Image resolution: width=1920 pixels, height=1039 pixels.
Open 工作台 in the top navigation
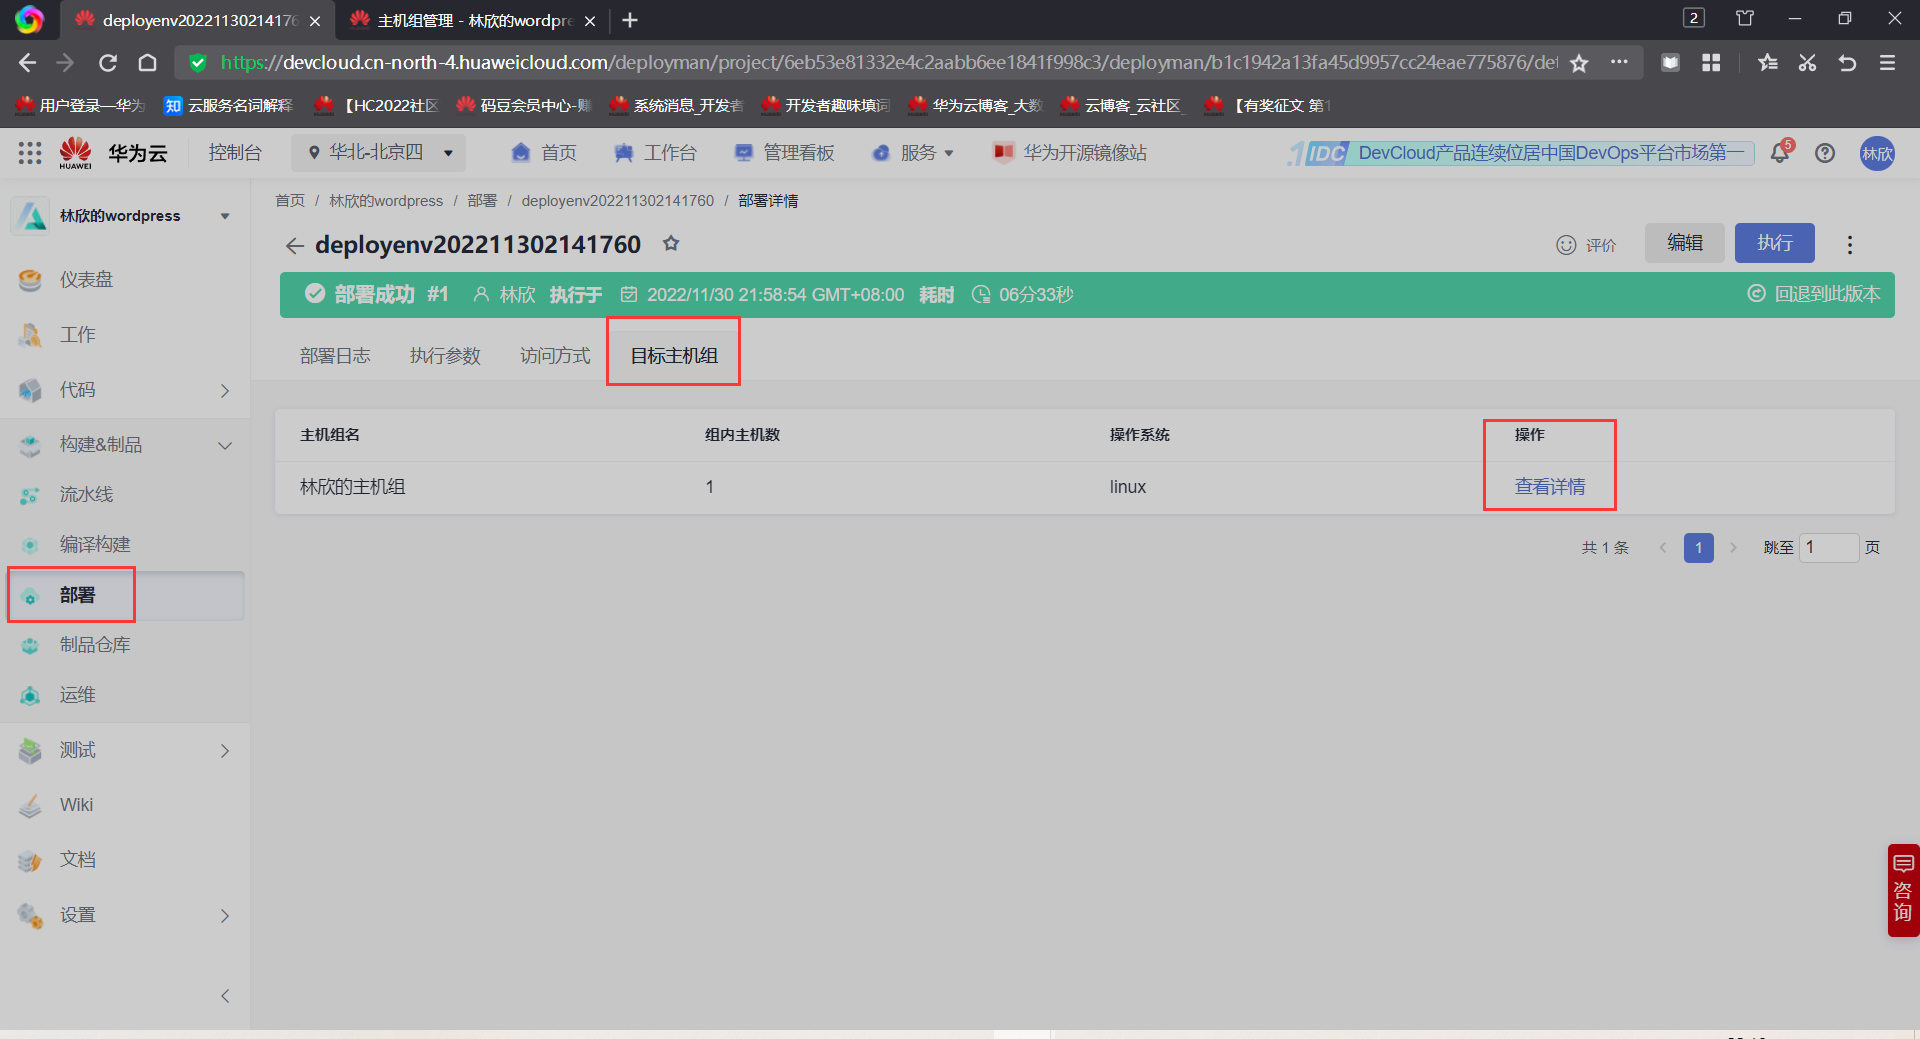[655, 153]
